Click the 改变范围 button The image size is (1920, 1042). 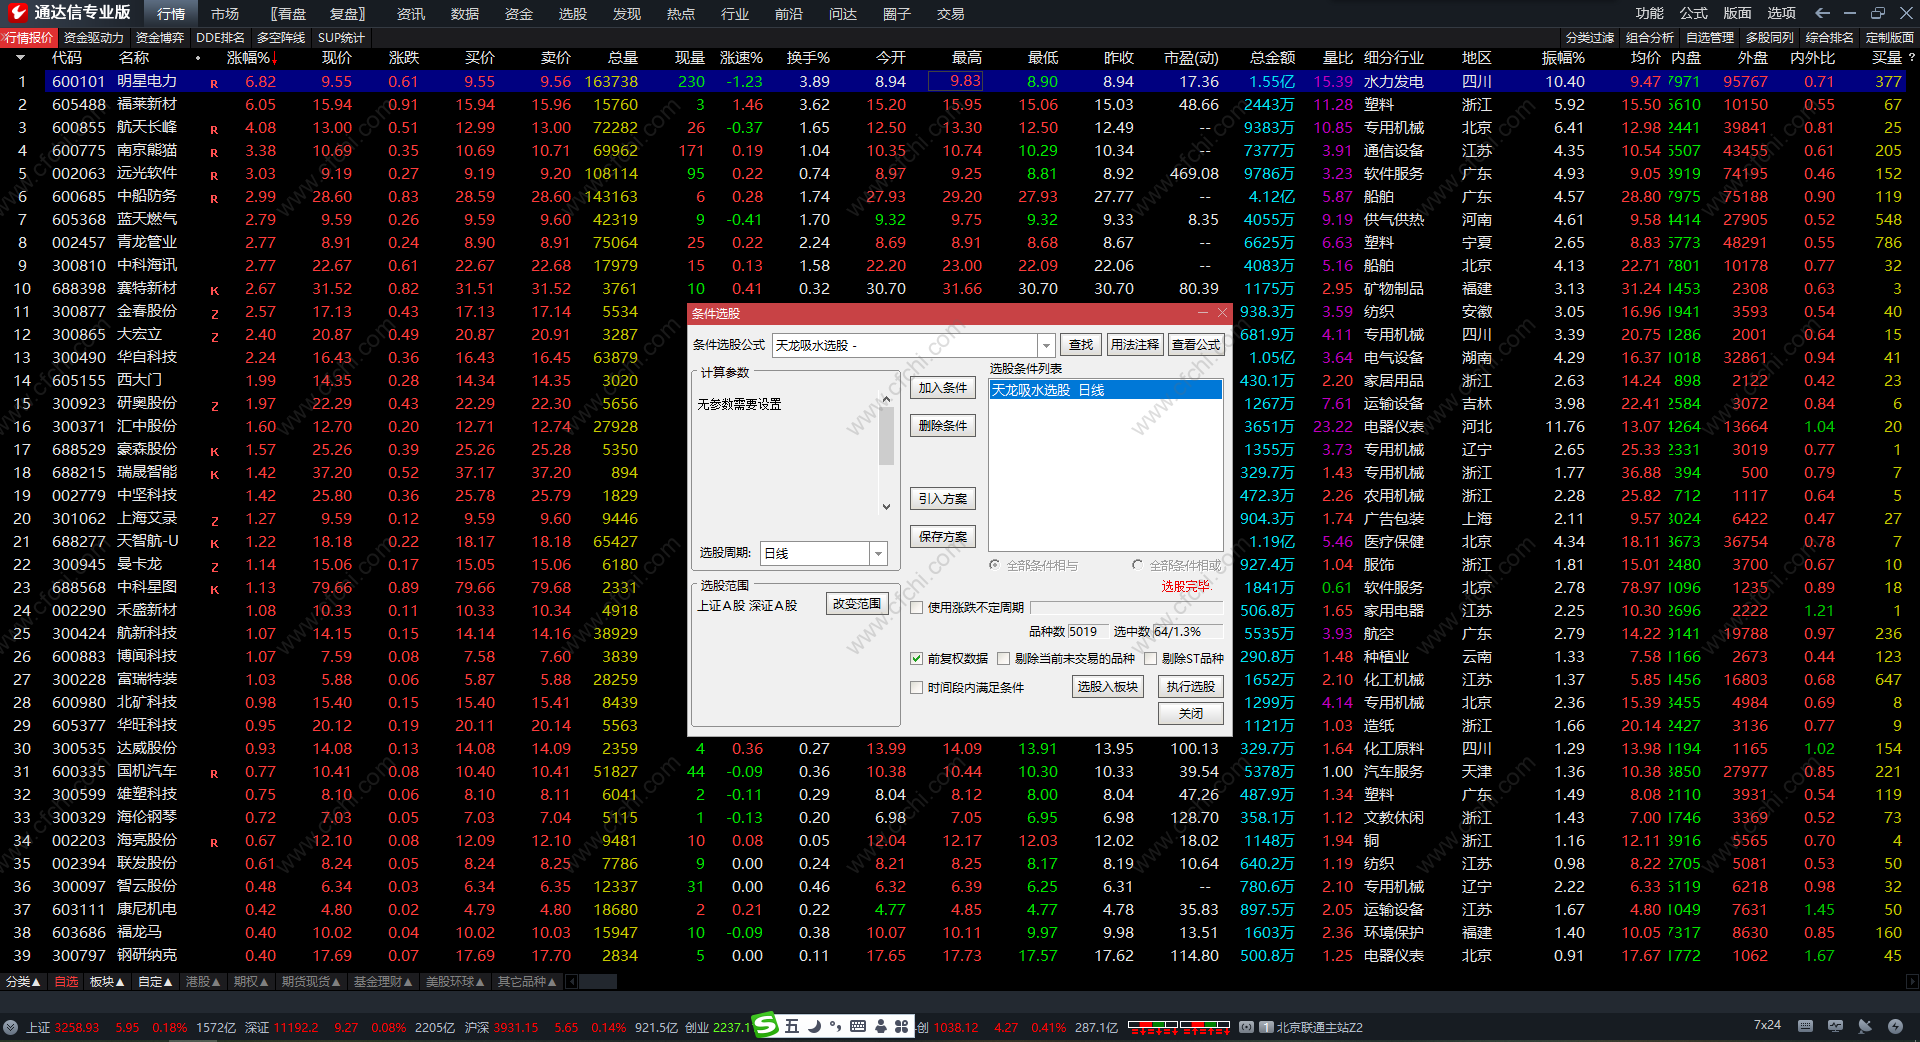tap(857, 604)
